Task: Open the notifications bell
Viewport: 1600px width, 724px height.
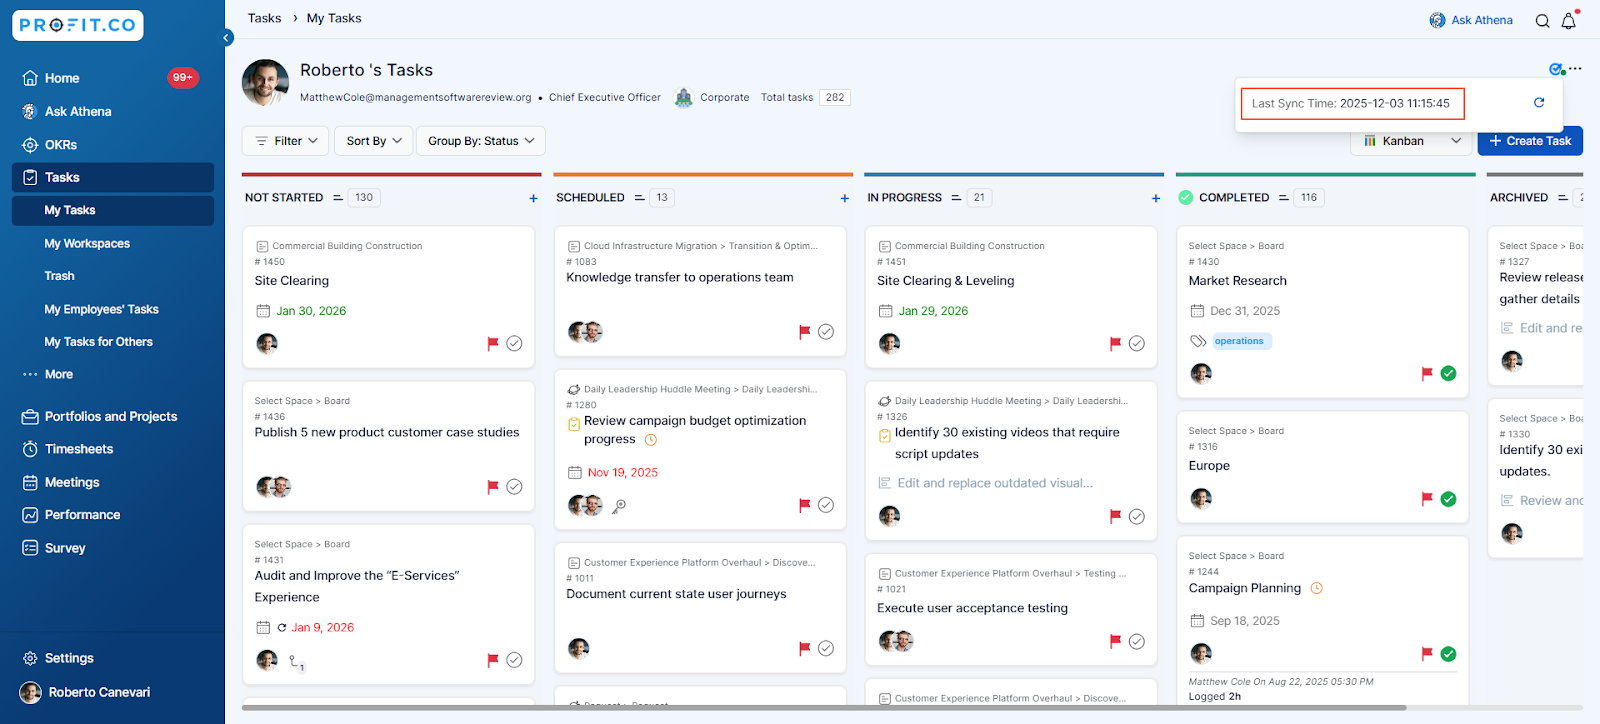Action: 1569,20
